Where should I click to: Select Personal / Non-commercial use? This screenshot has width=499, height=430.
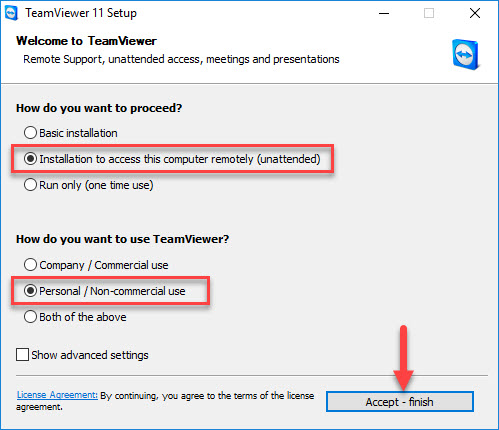(105, 291)
